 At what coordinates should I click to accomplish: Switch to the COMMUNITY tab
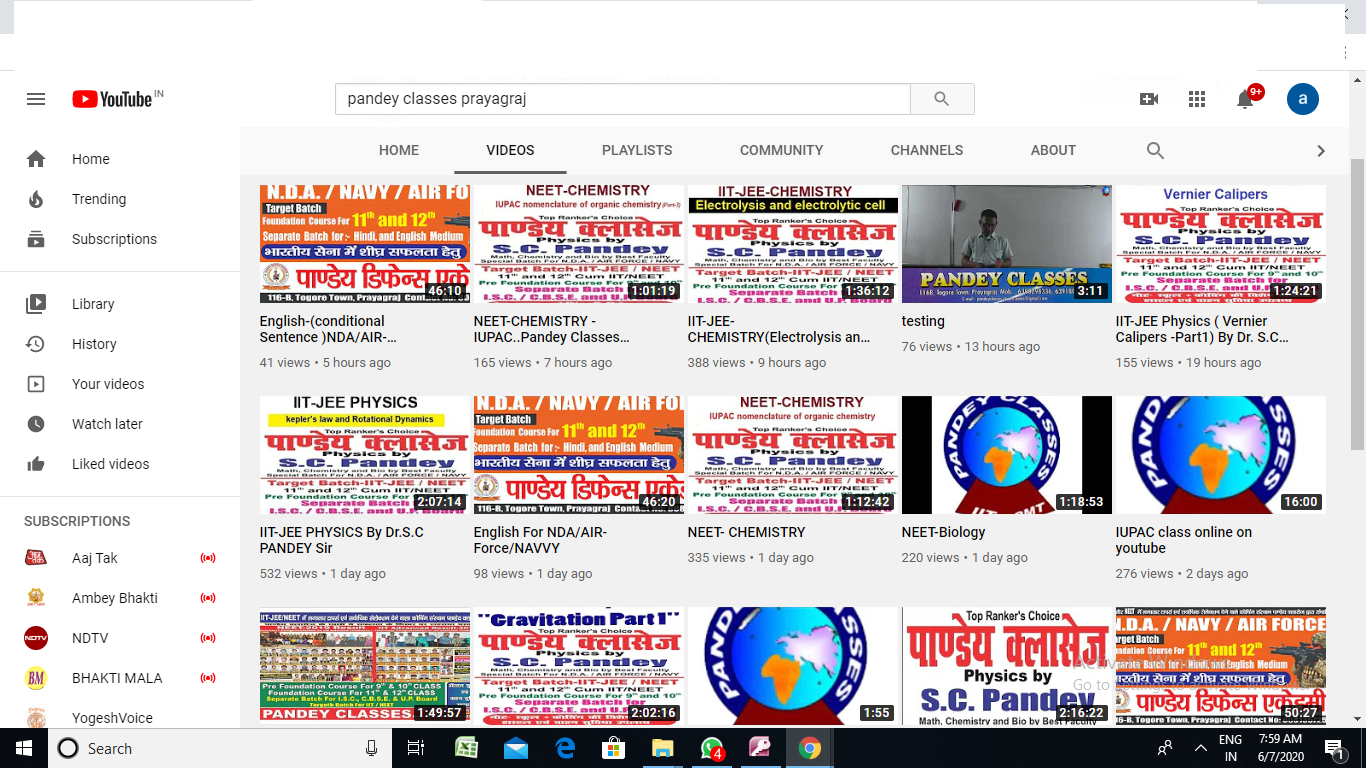coord(782,150)
